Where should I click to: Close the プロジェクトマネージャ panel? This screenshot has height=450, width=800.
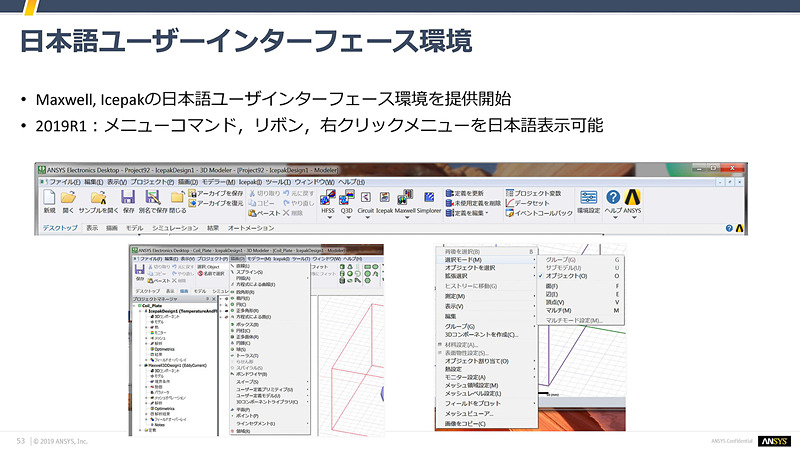(x=213, y=299)
